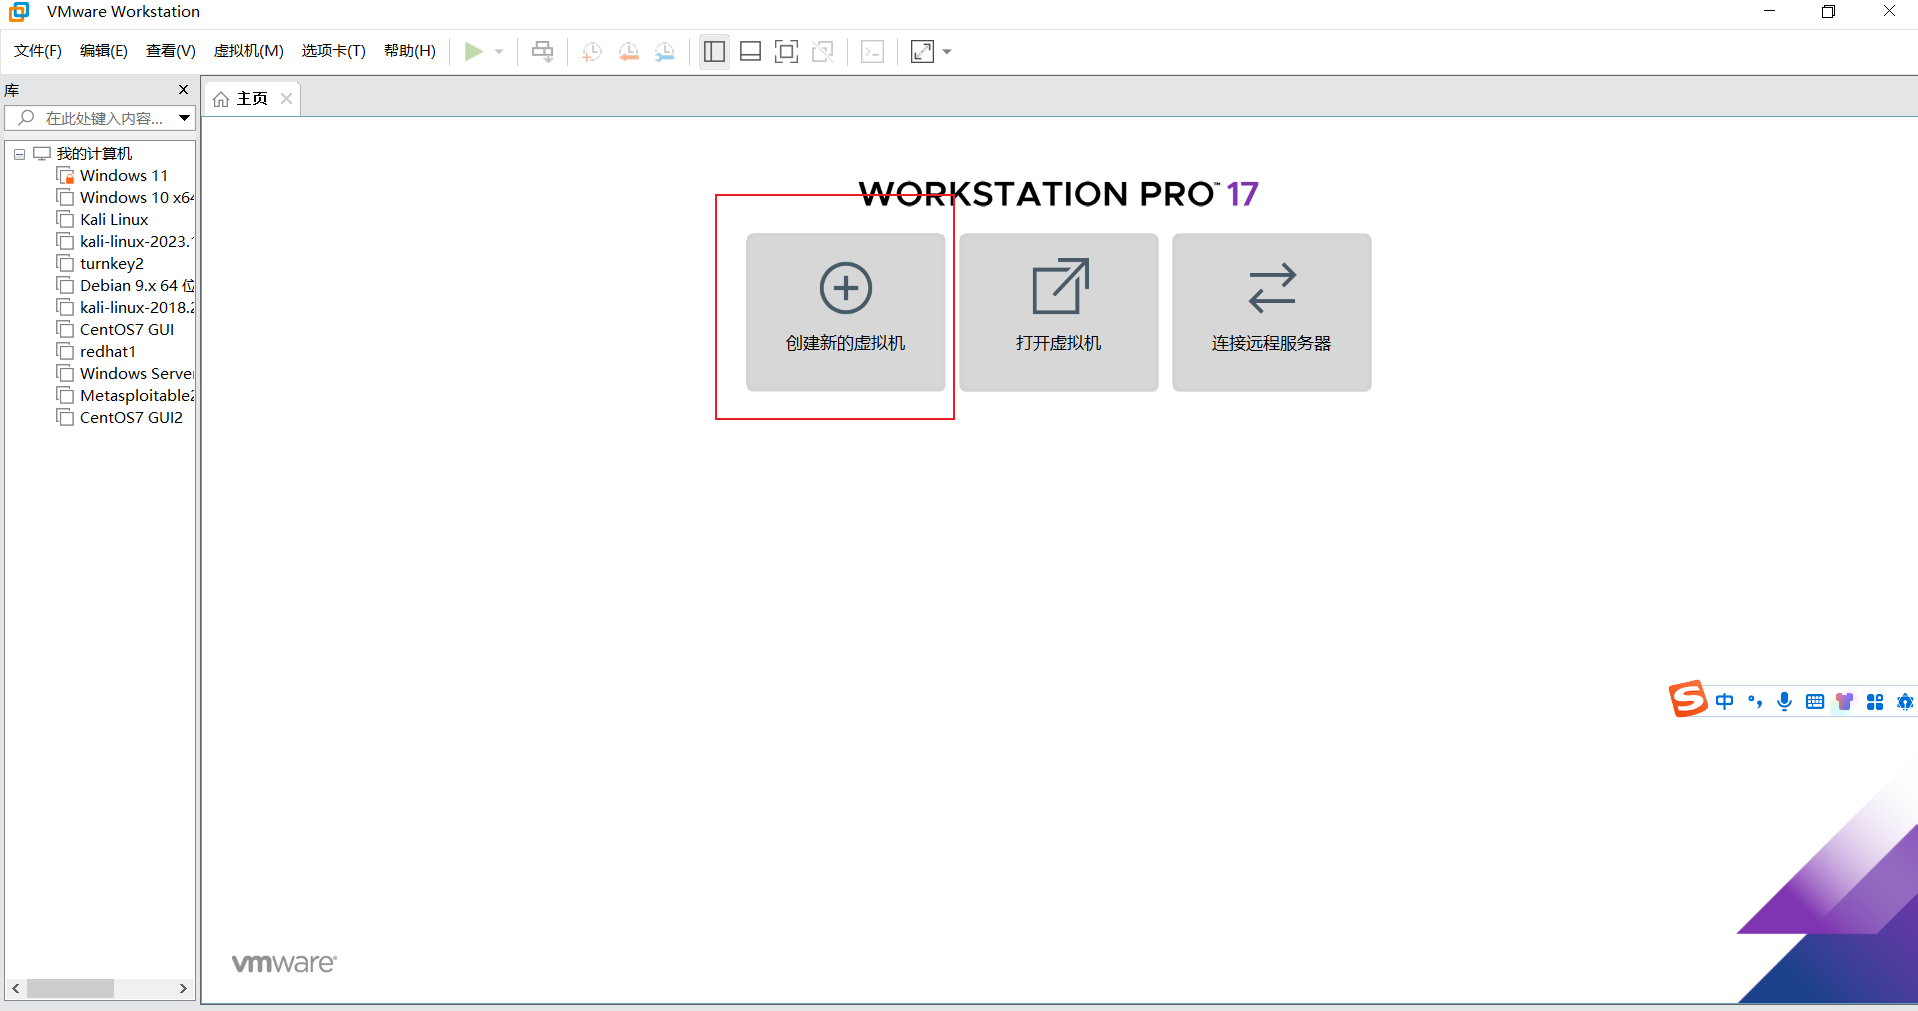Click Revert to Snapshot icon
The image size is (1918, 1011).
pyautogui.click(x=628, y=52)
